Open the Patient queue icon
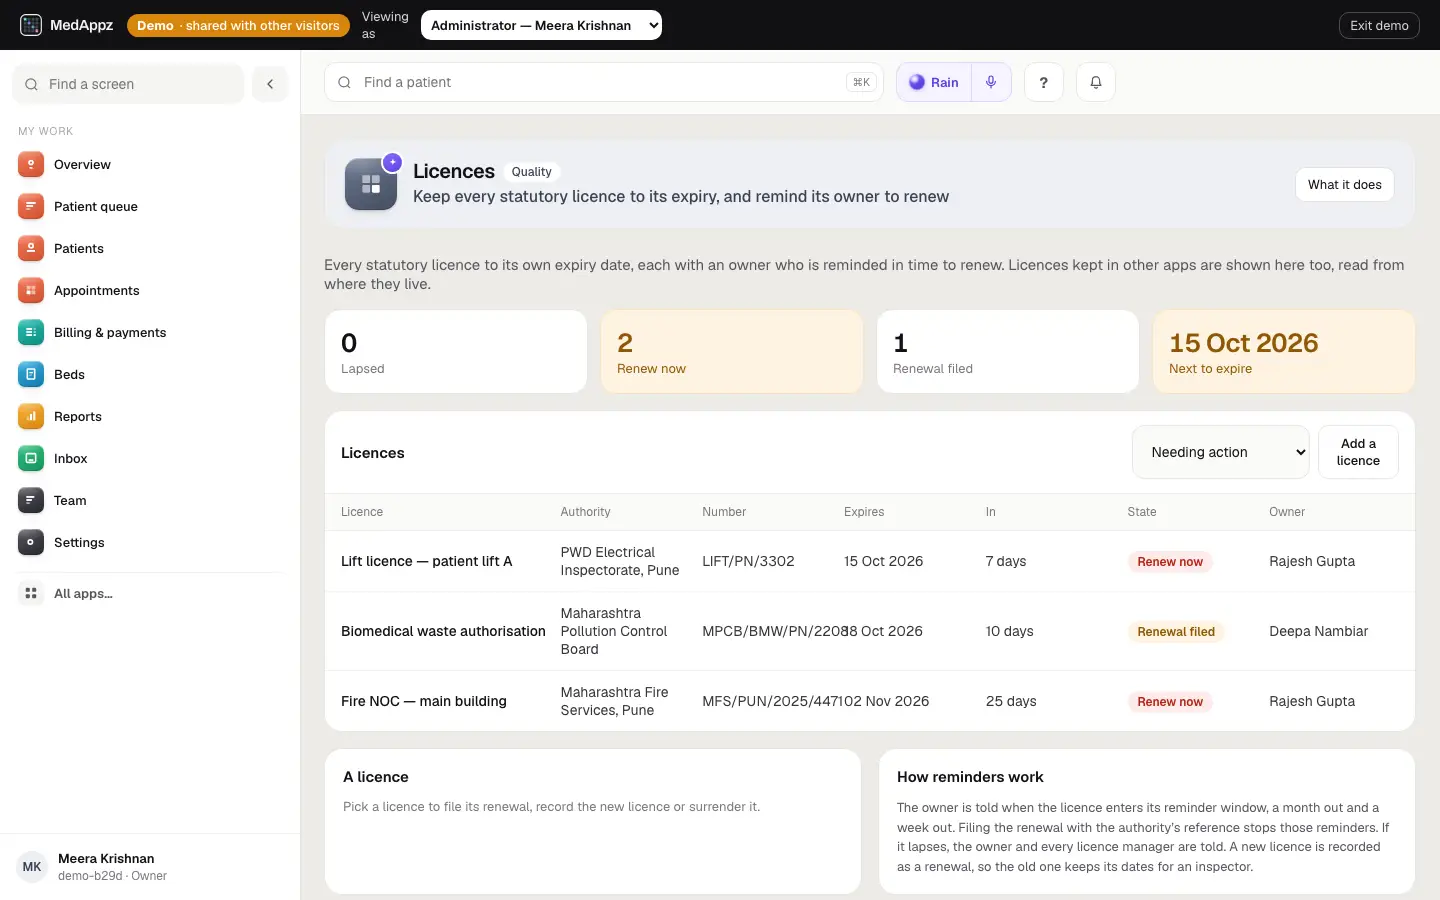 [x=31, y=207]
